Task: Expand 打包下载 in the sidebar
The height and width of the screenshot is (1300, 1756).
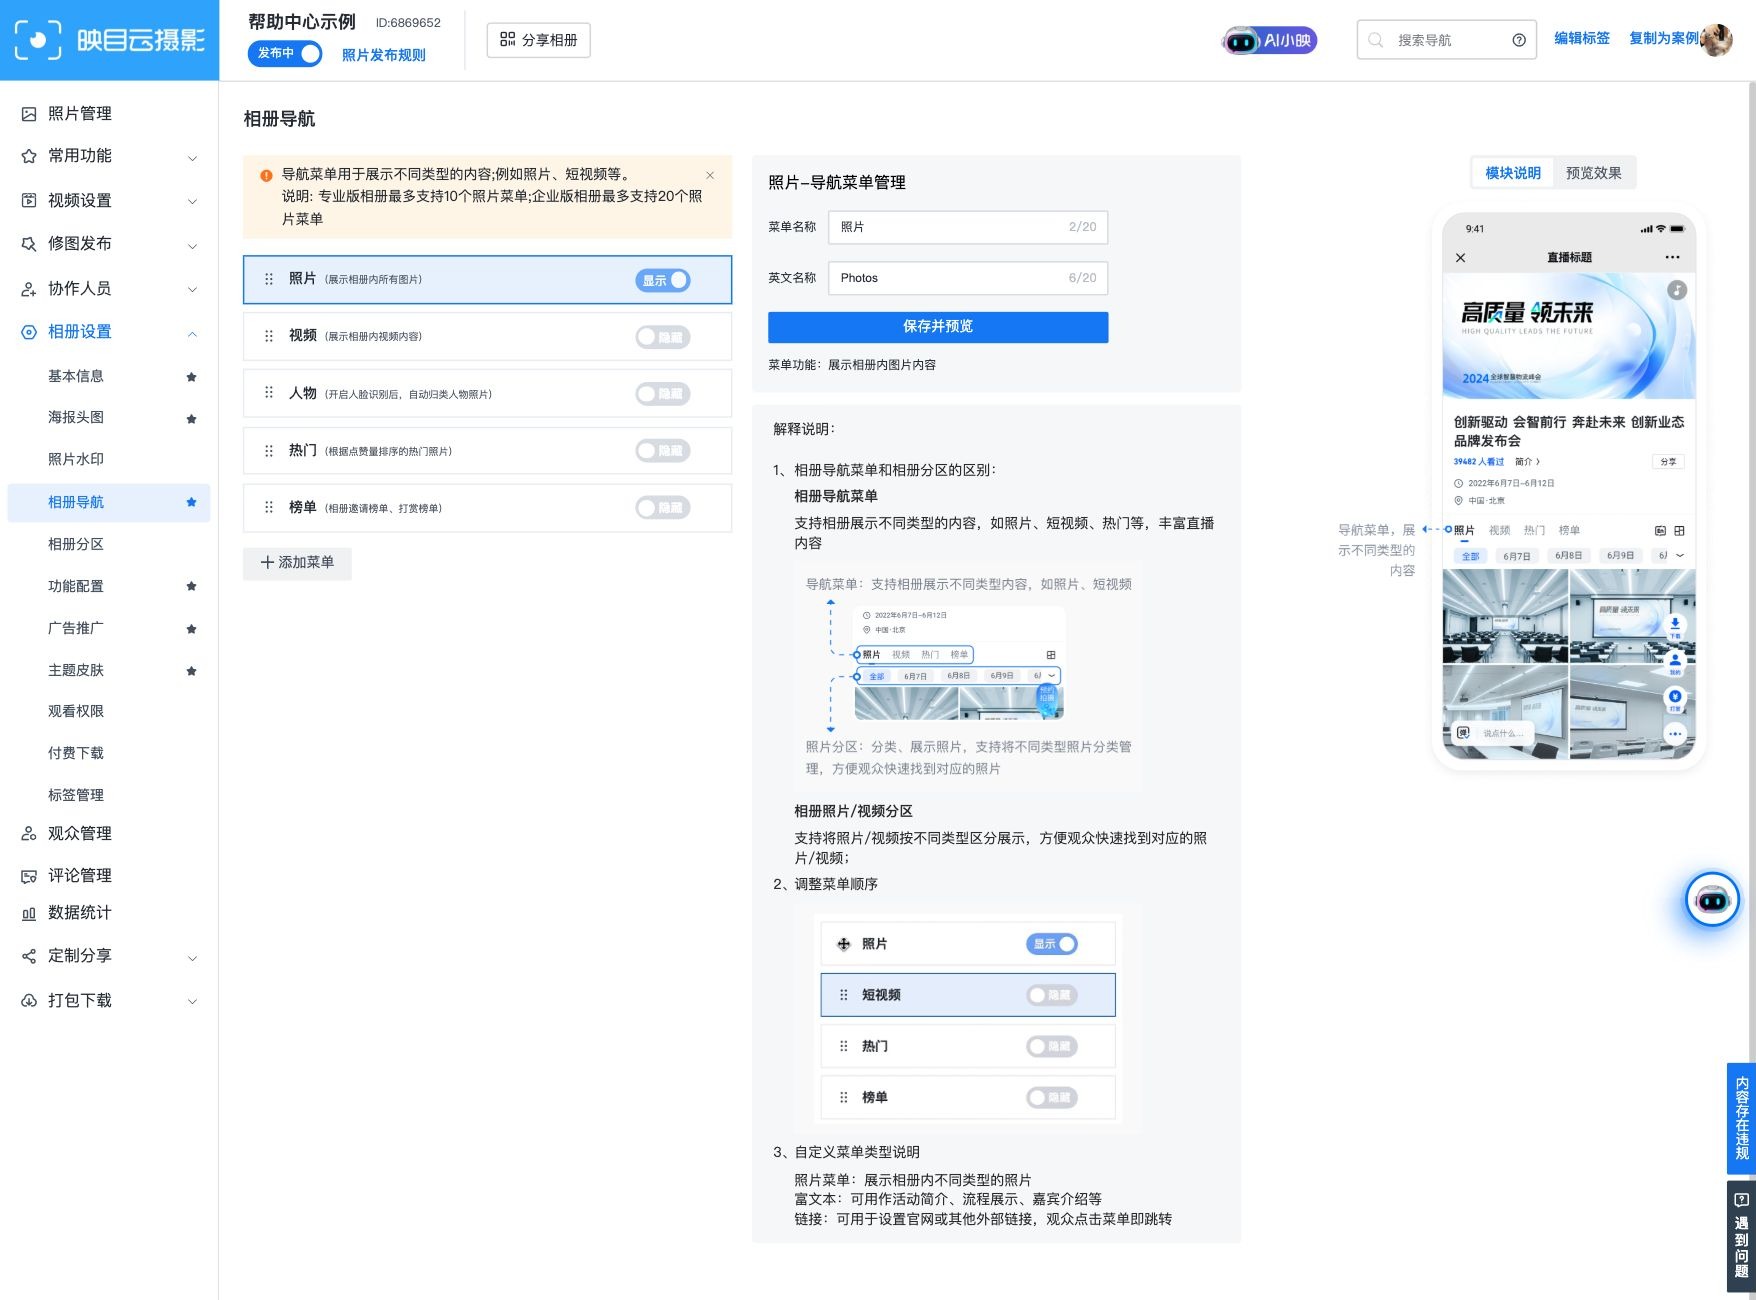Action: pyautogui.click(x=192, y=1001)
